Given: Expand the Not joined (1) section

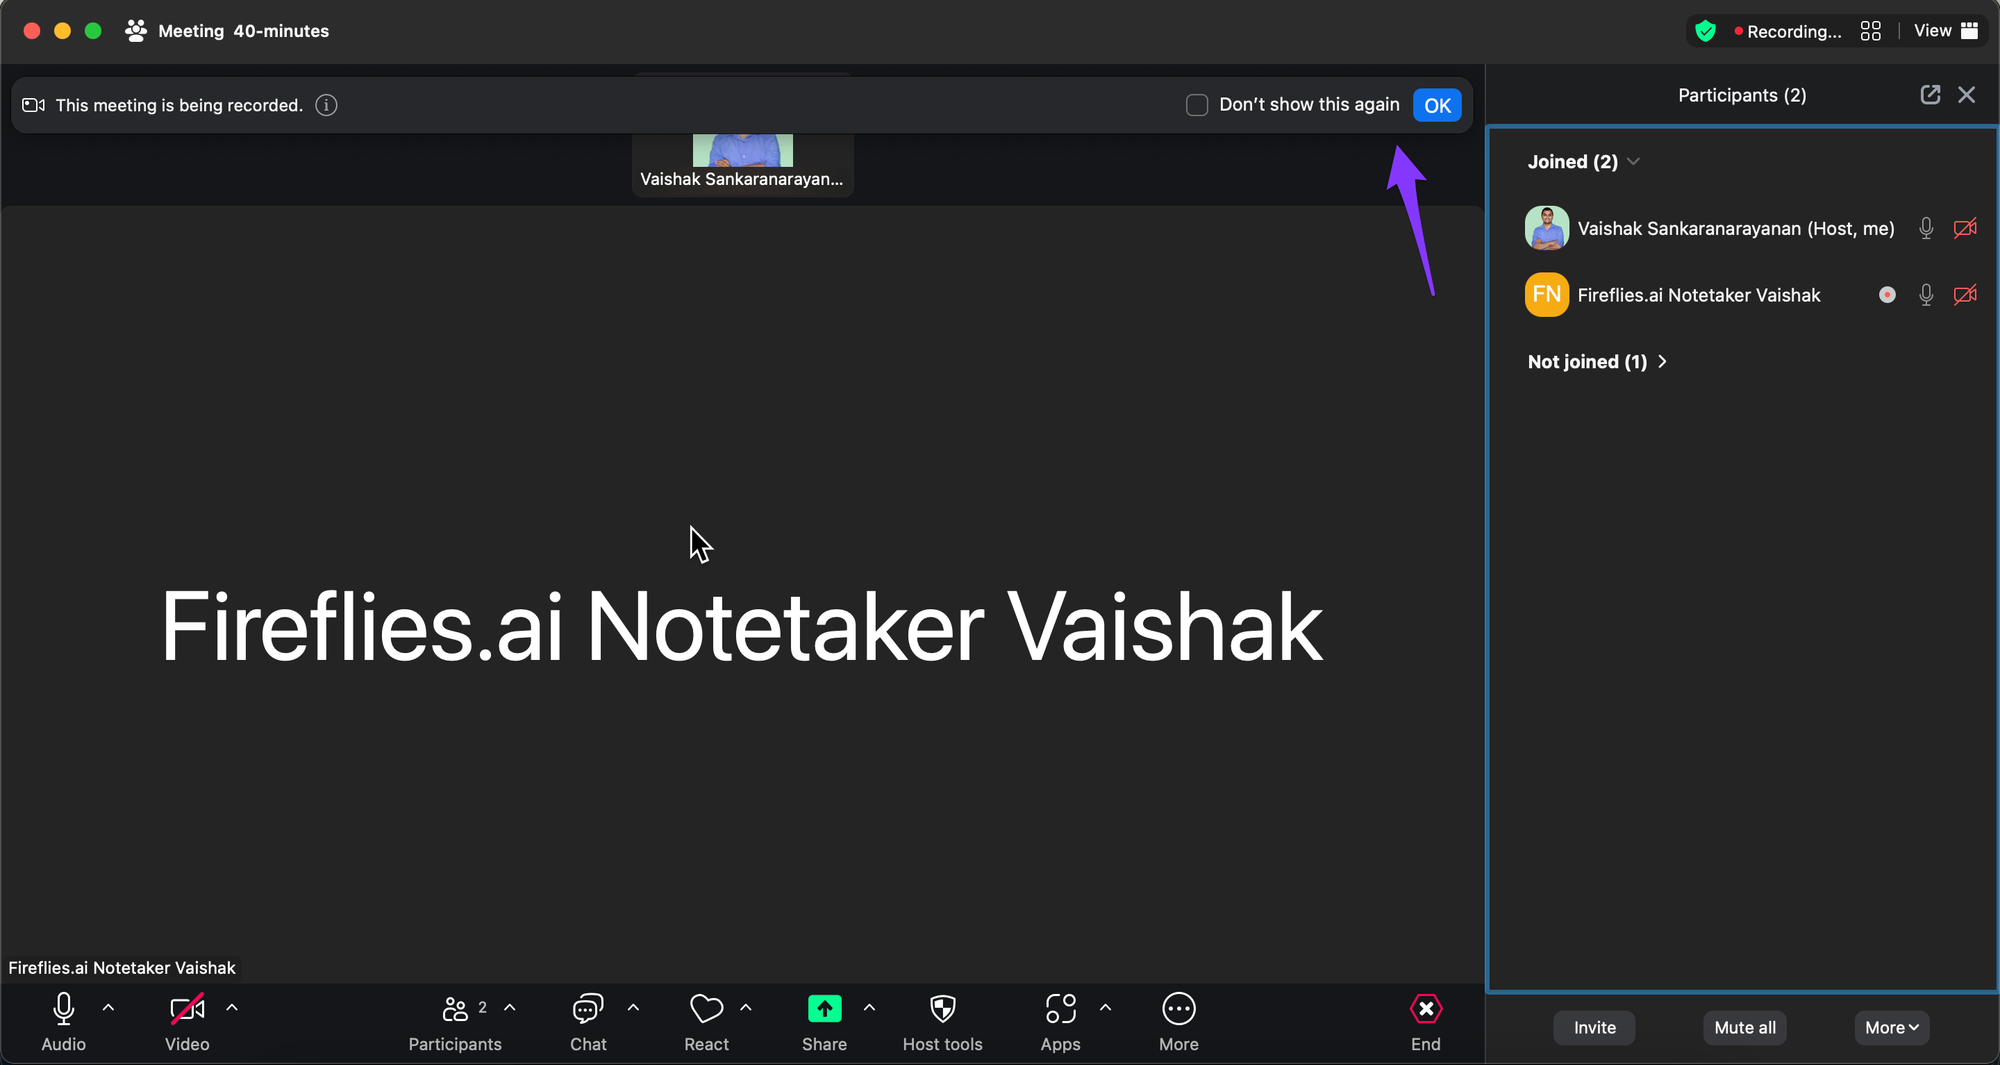Looking at the screenshot, I should pos(1597,362).
